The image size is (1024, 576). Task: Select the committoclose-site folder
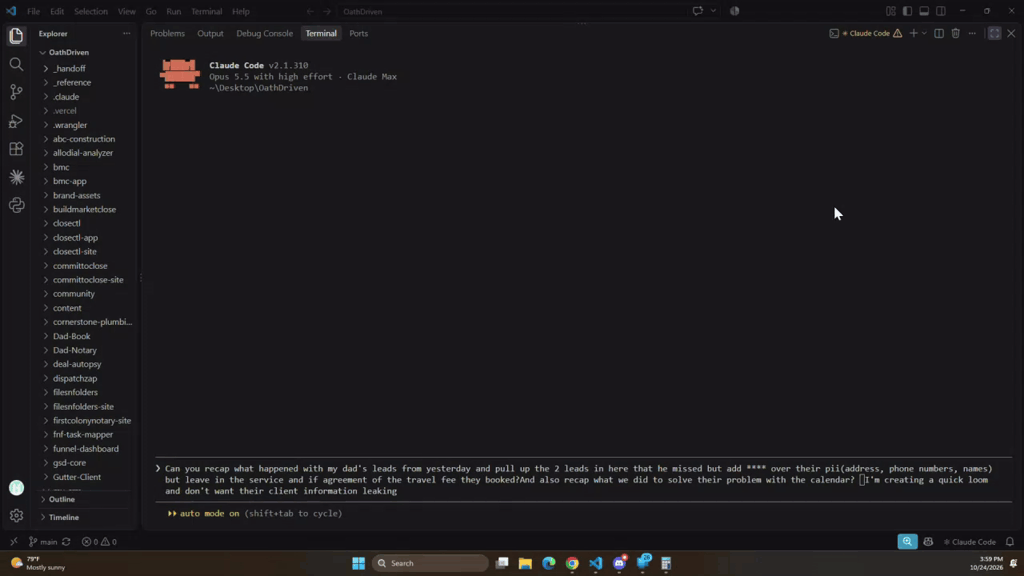[x=88, y=280]
